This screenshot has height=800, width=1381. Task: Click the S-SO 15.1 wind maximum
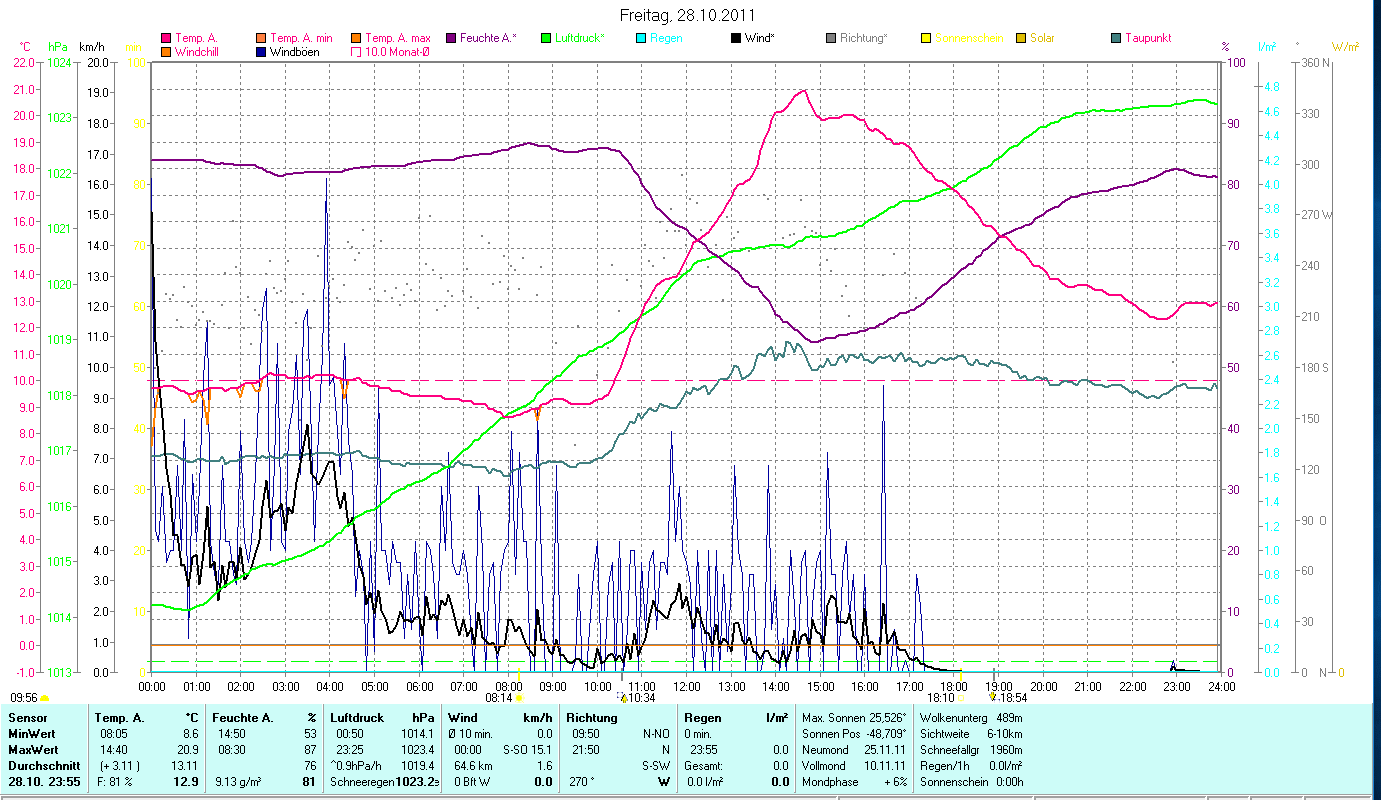click(x=526, y=750)
